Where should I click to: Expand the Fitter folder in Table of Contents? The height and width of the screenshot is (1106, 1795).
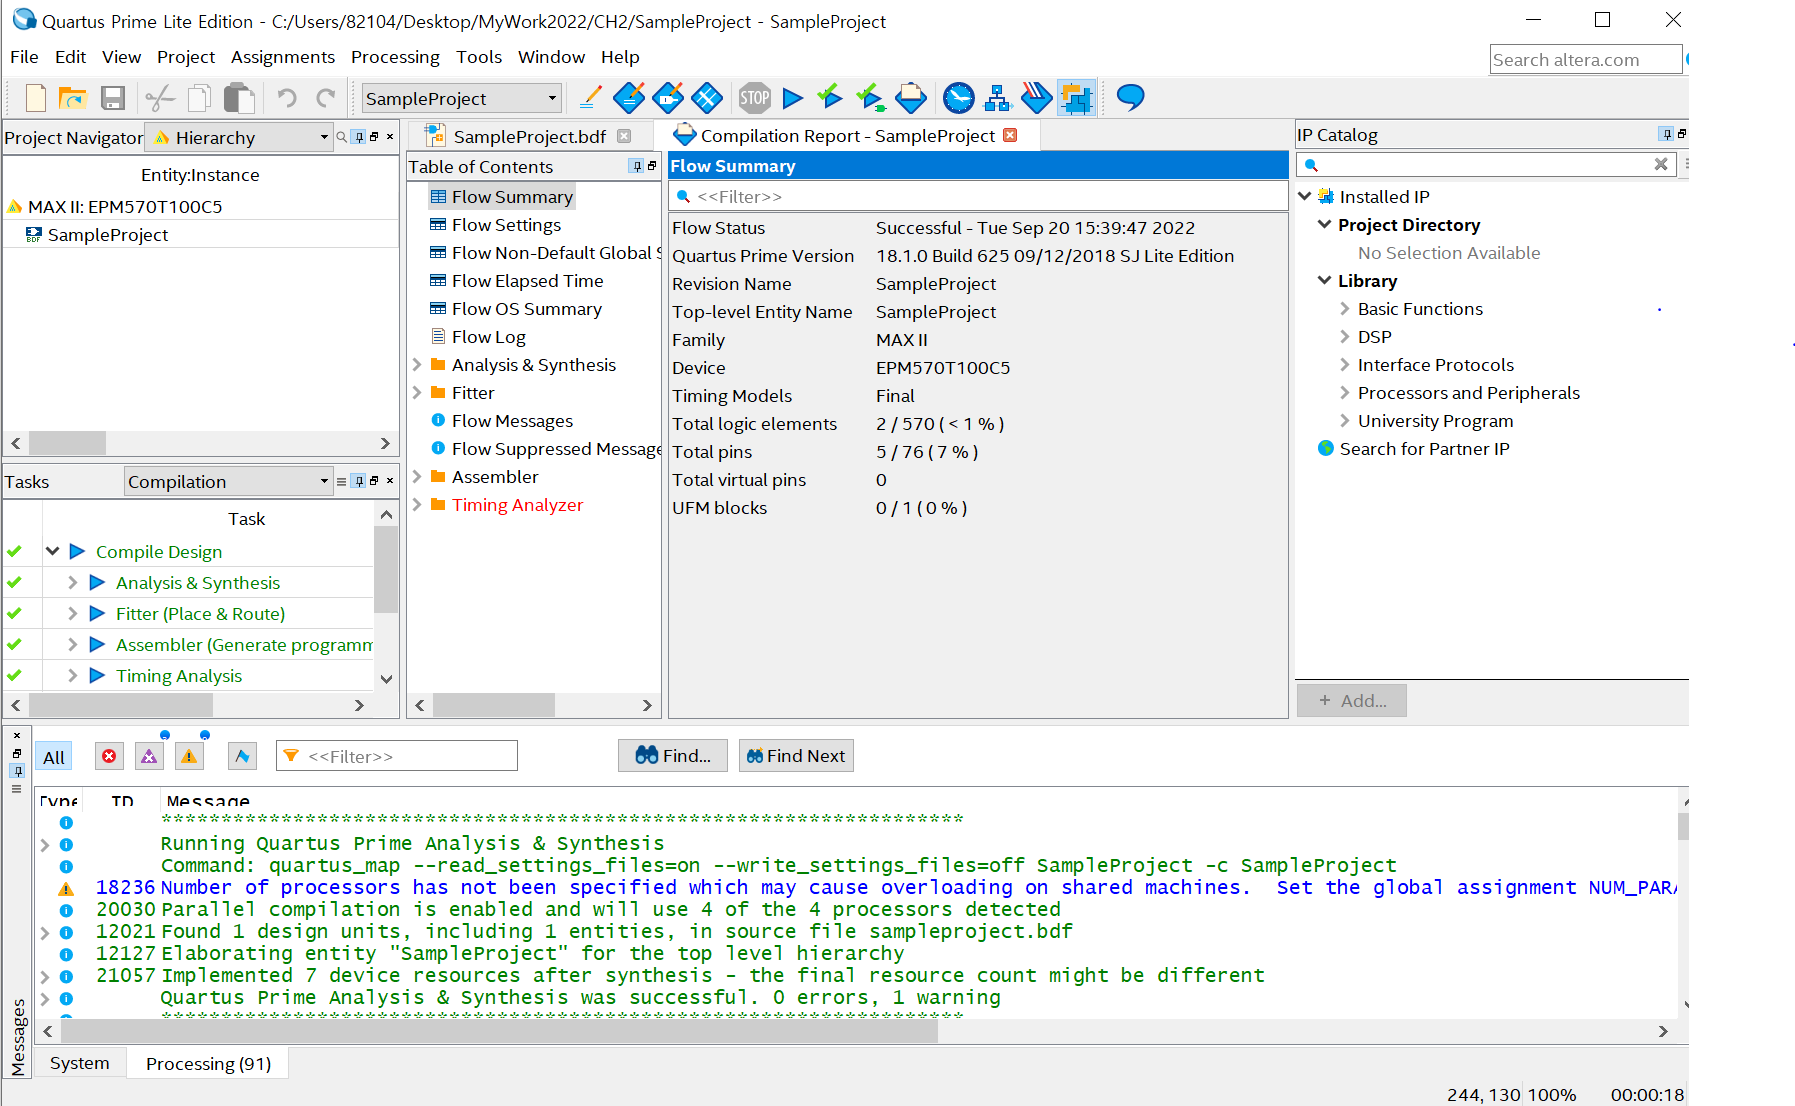(x=417, y=393)
